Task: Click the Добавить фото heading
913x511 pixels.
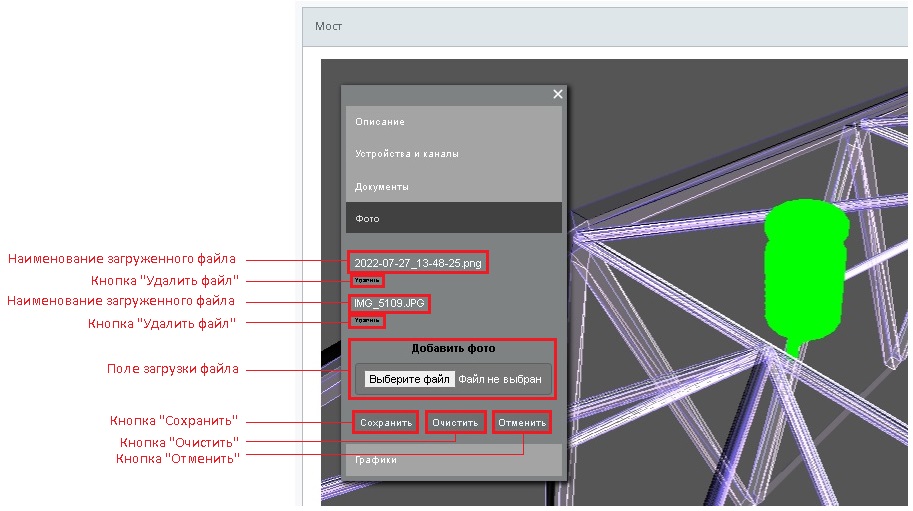Action: tap(453, 349)
